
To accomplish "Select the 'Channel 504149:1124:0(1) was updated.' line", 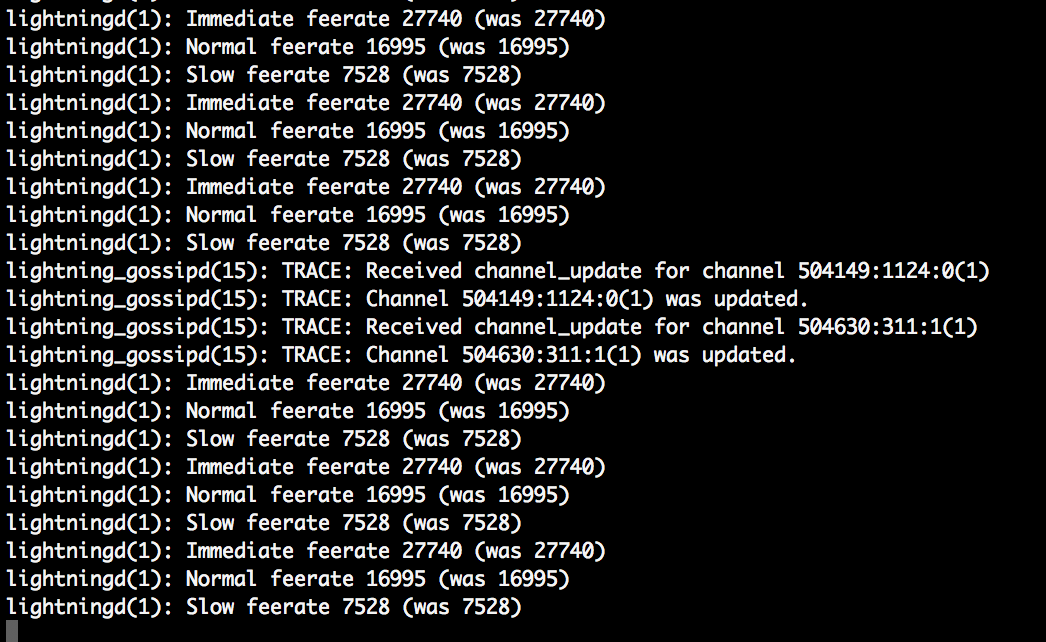I will [407, 299].
